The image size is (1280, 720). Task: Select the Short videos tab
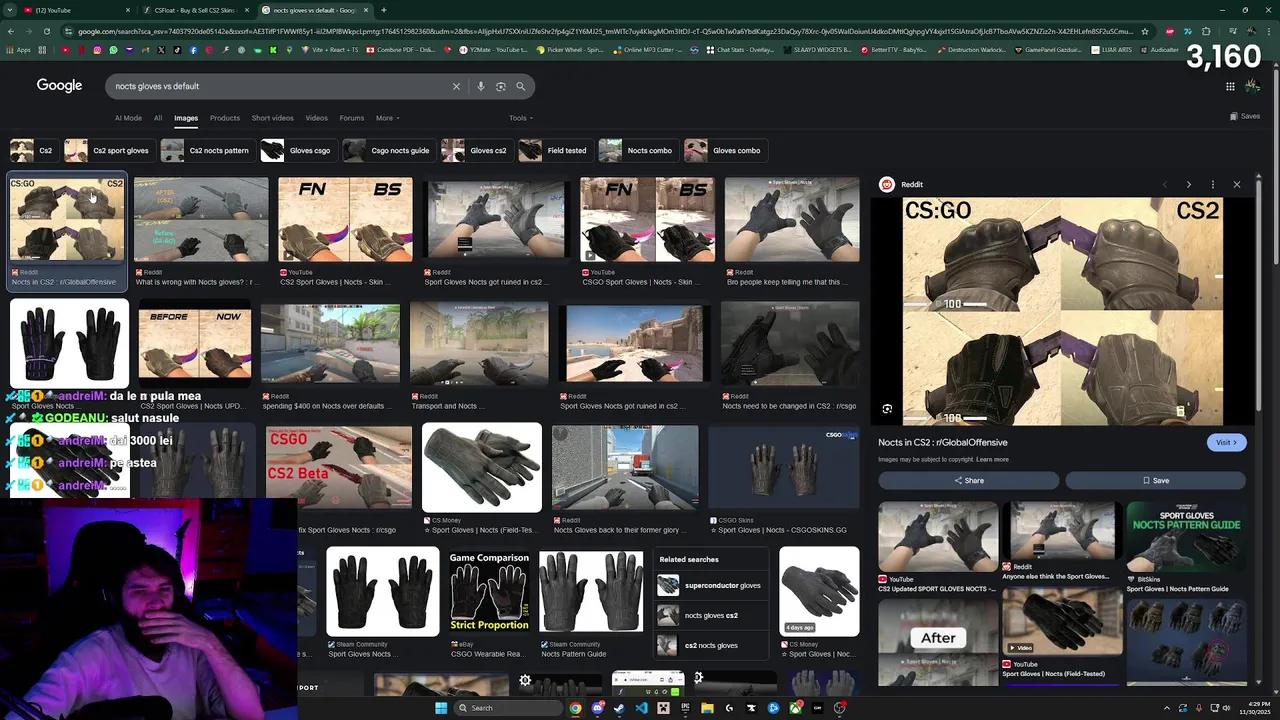point(272,118)
